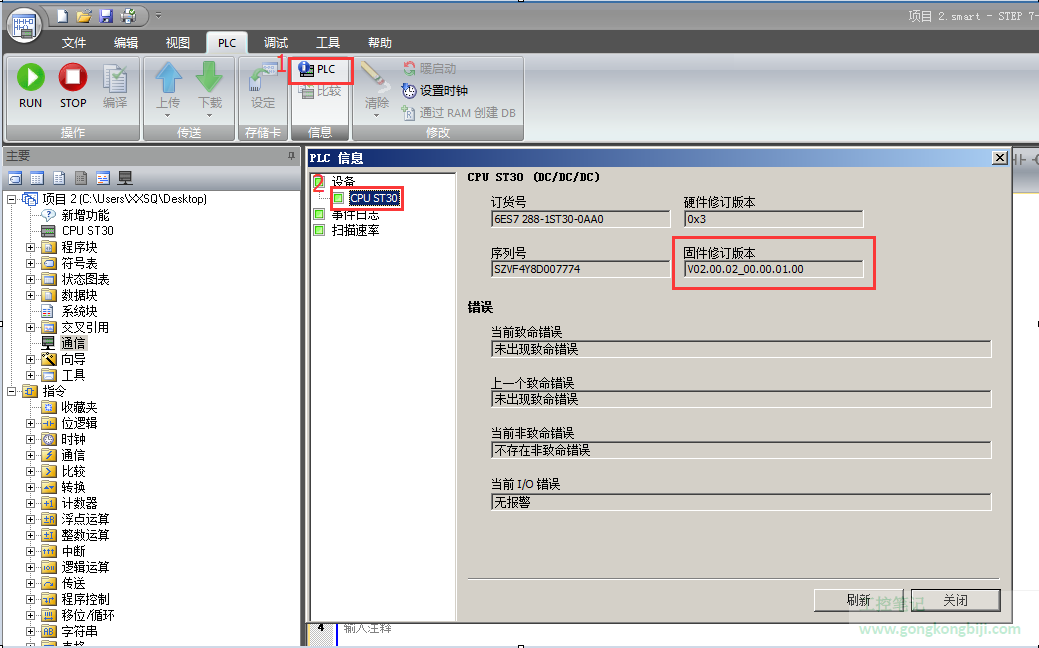Select the 中断 instruction folder
This screenshot has width=1039, height=648.
coord(73,551)
